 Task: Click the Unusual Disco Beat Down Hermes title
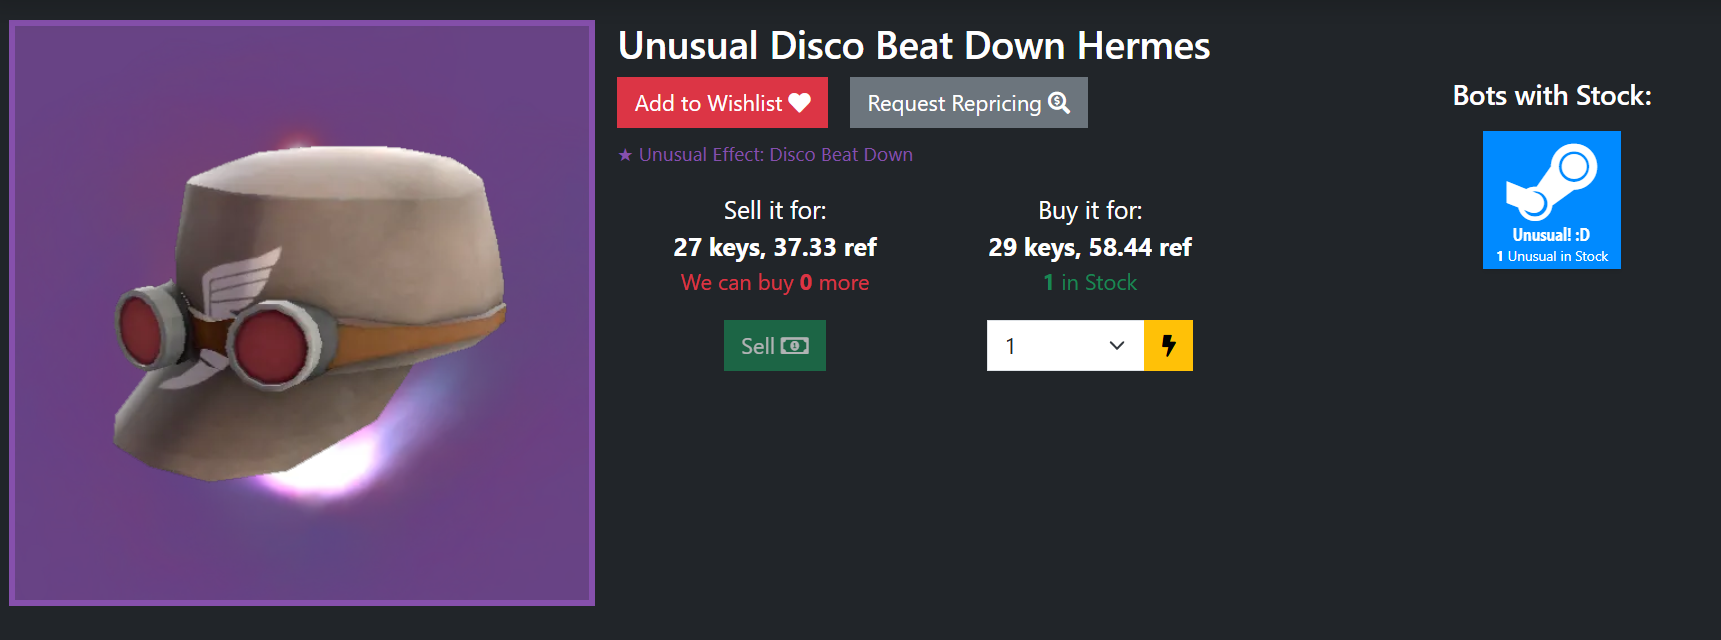(914, 46)
